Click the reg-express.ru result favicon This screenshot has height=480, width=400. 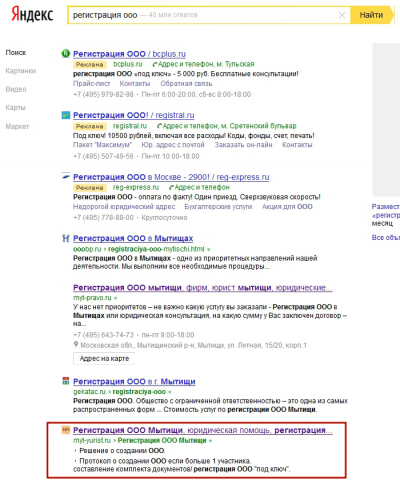point(66,176)
